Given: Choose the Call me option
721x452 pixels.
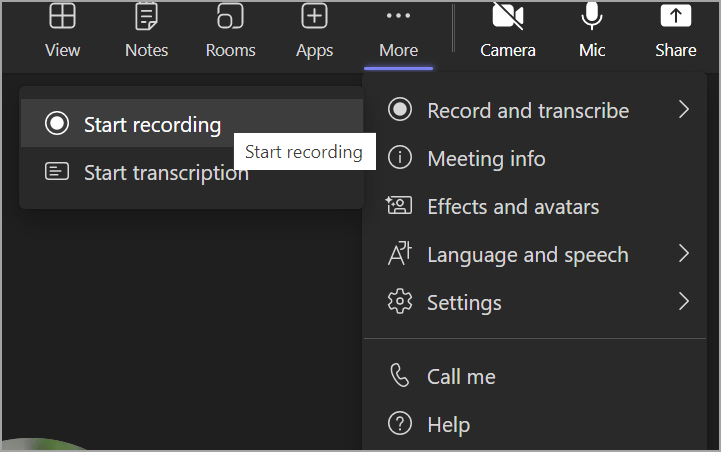Looking at the screenshot, I should 461,376.
